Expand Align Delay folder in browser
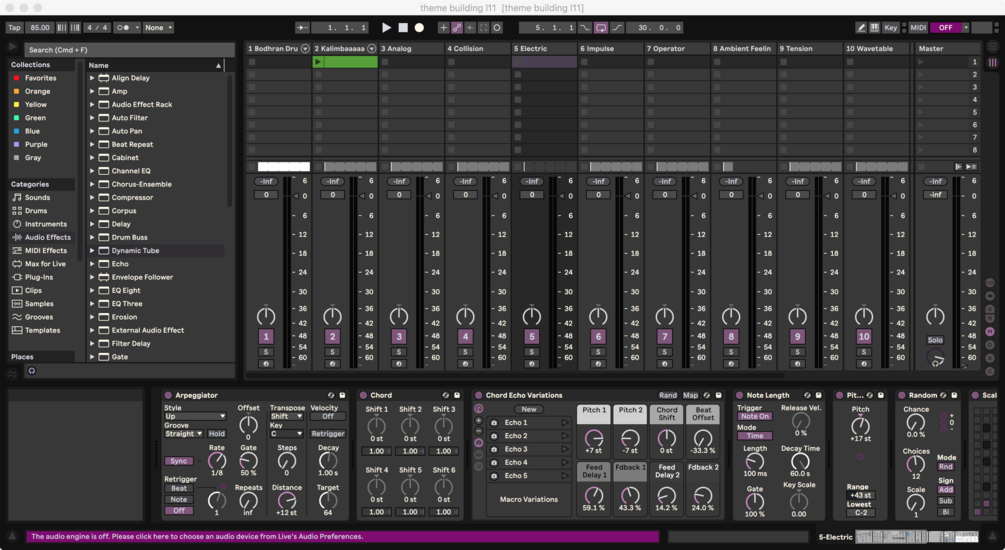This screenshot has width=1005, height=550. pos(92,78)
